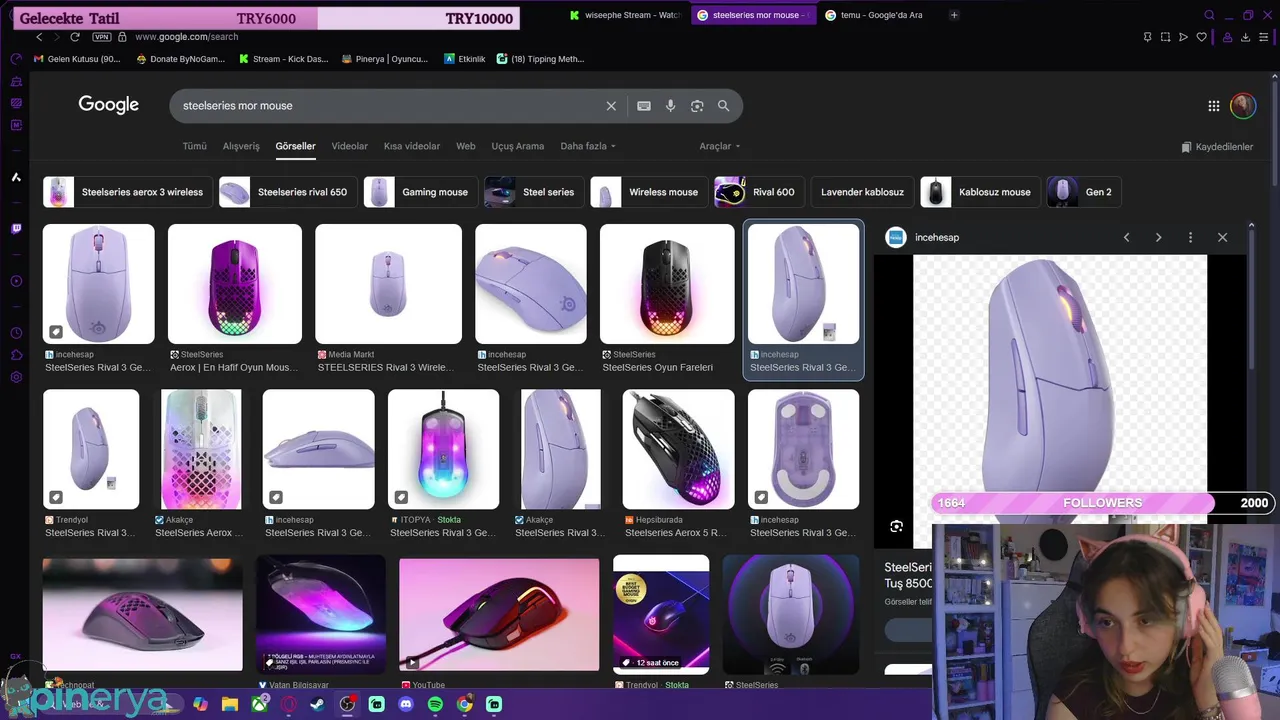
Task: Switch to the Alışveriş tab
Action: (x=241, y=146)
